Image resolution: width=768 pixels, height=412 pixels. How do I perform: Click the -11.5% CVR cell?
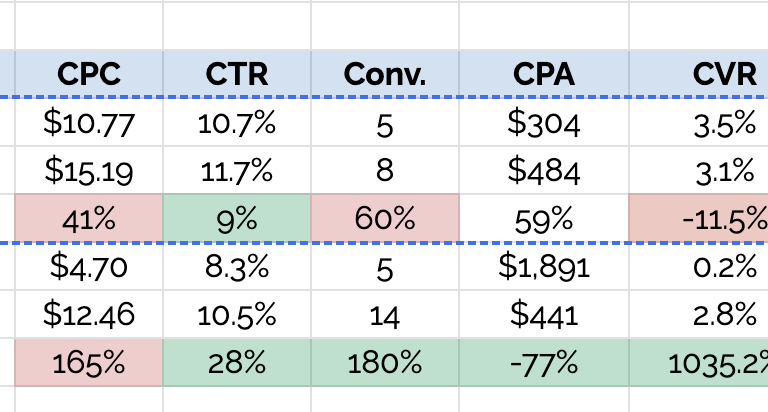(699, 218)
